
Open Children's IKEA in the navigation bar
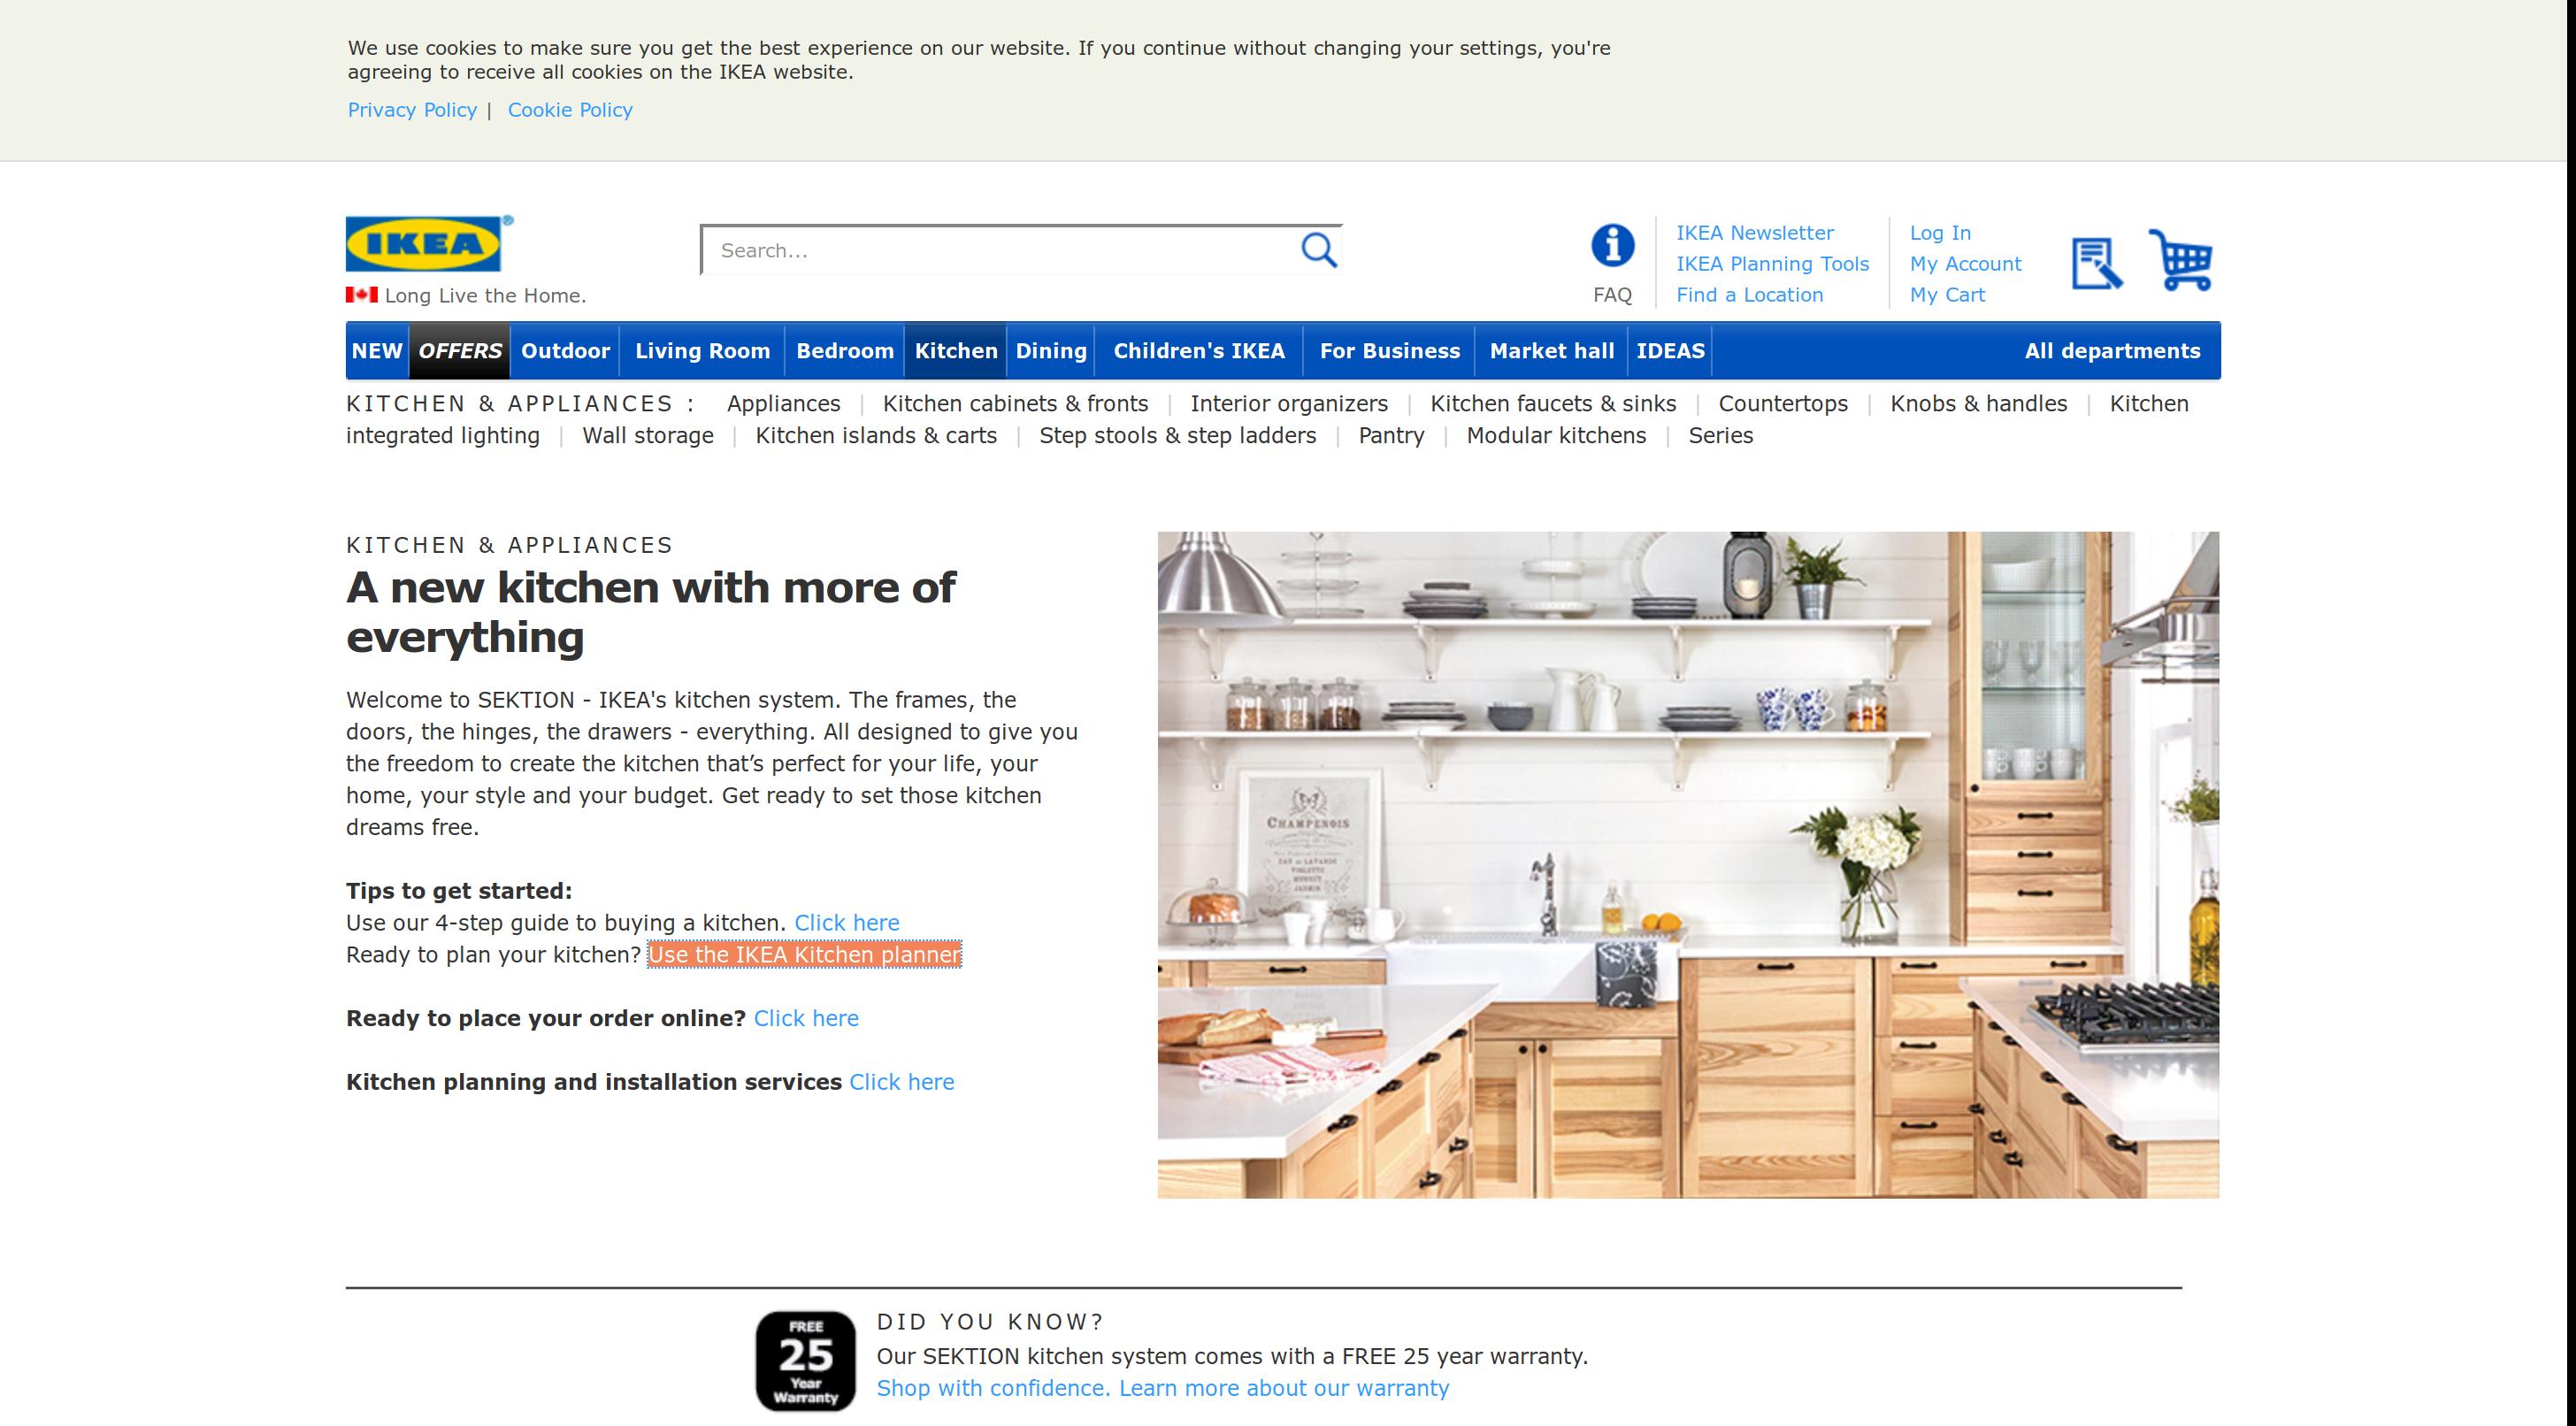point(1199,351)
